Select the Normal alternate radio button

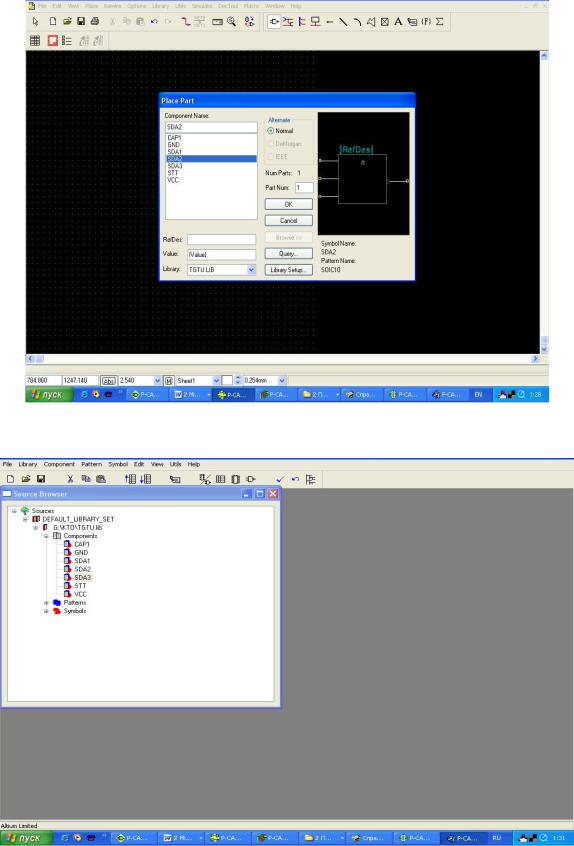pos(271,131)
